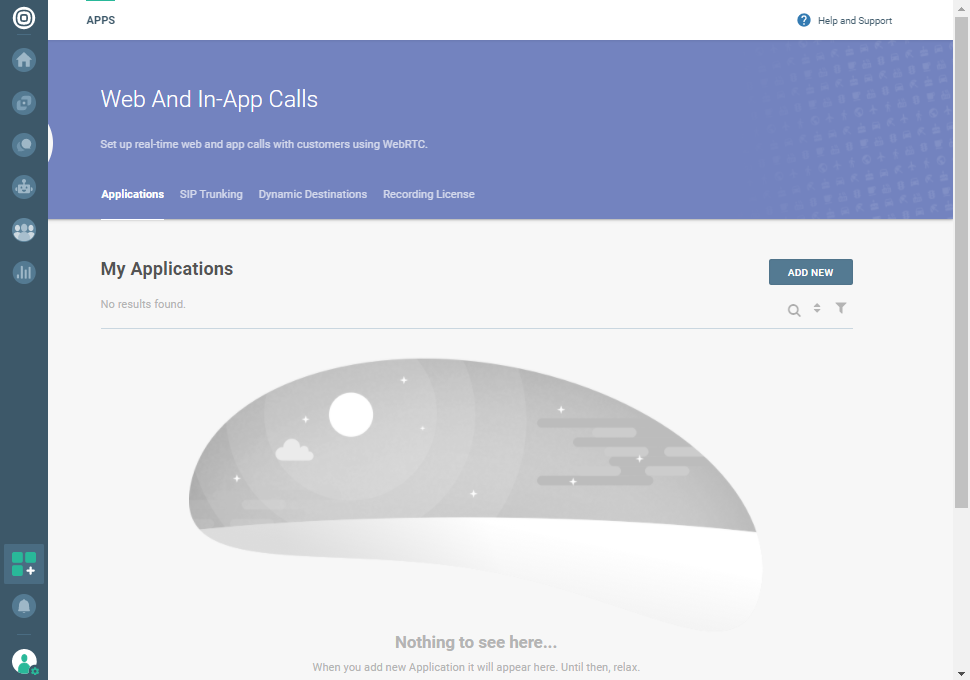Select the Applications tab

(x=132, y=194)
